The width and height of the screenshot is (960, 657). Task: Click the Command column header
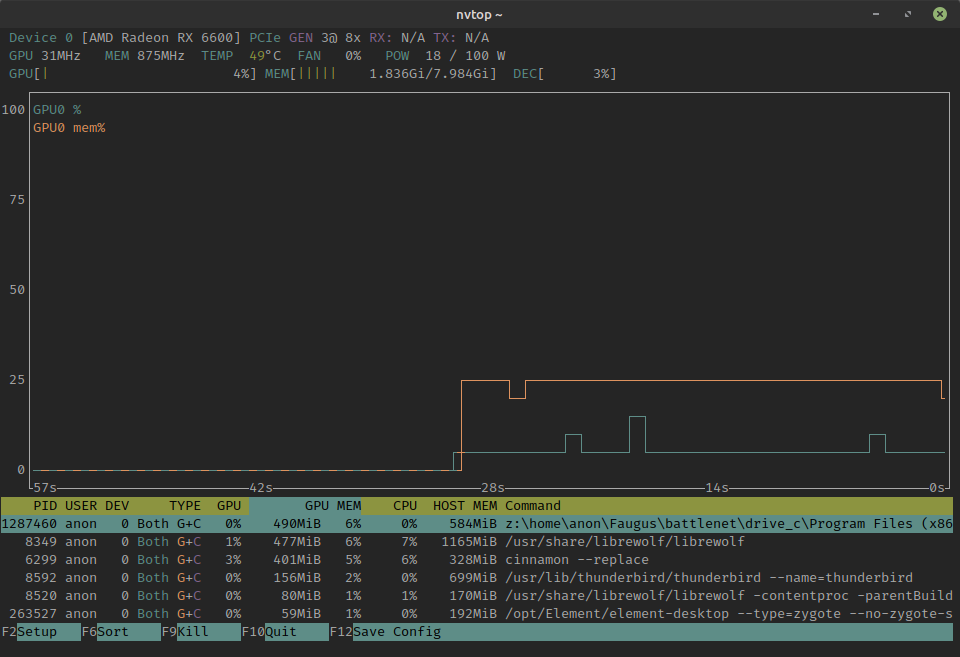tap(533, 506)
